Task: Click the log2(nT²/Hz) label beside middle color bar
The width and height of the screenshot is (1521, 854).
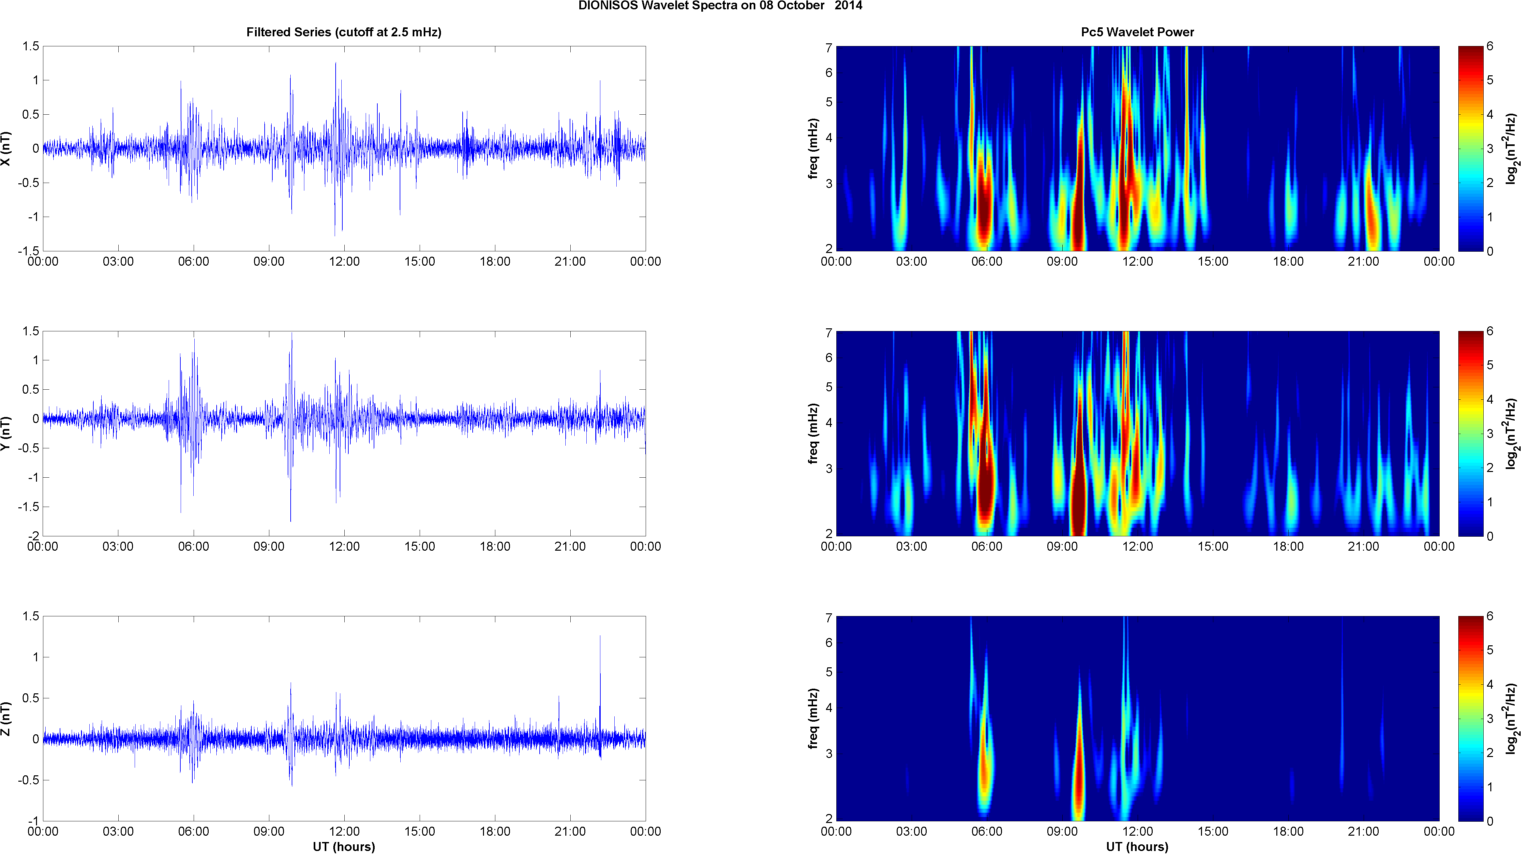Action: click(x=1513, y=433)
